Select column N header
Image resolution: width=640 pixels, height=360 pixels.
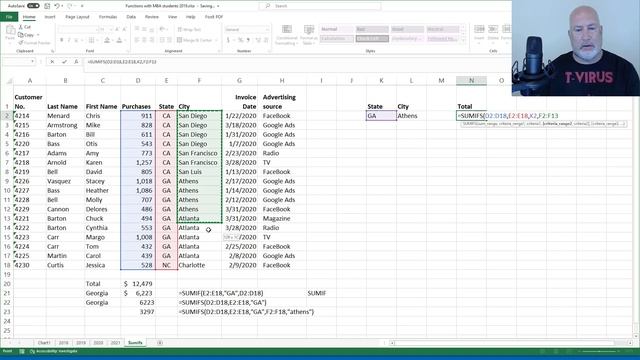471,81
